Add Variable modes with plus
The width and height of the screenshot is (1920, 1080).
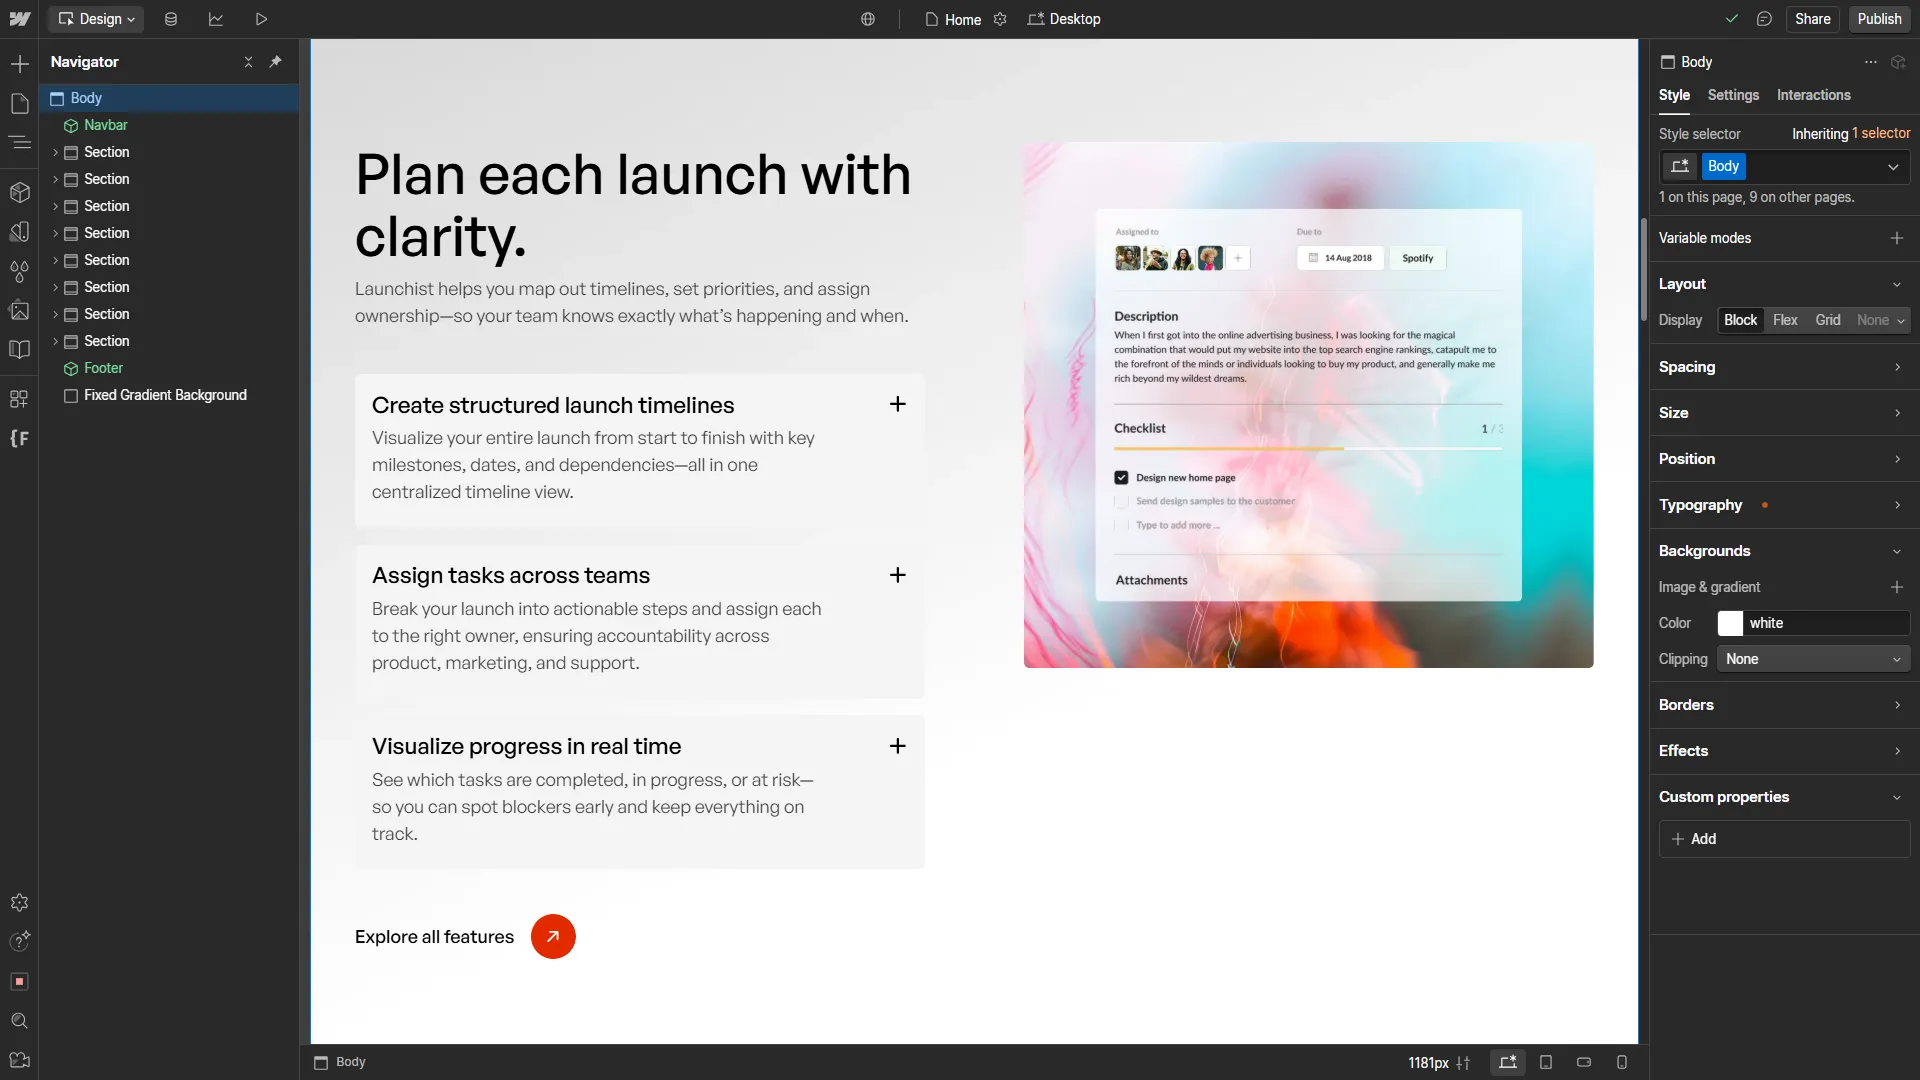[x=1896, y=238]
